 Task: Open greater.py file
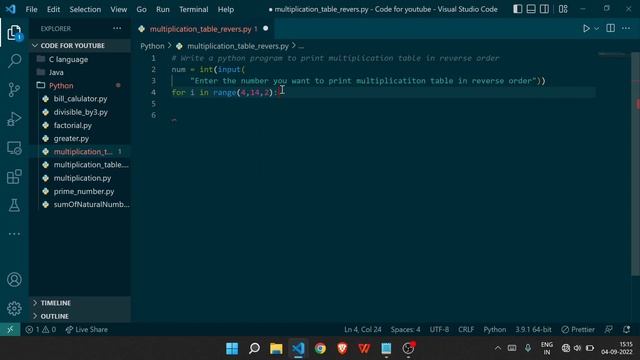click(80, 138)
